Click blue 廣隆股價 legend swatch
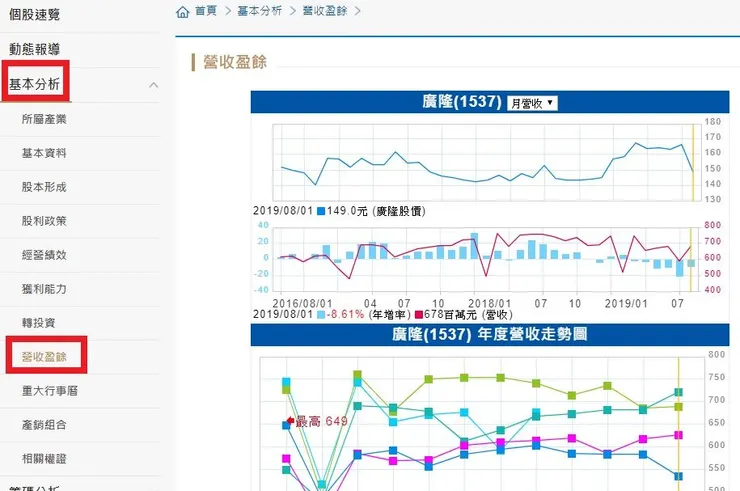740x491 pixels. point(321,211)
